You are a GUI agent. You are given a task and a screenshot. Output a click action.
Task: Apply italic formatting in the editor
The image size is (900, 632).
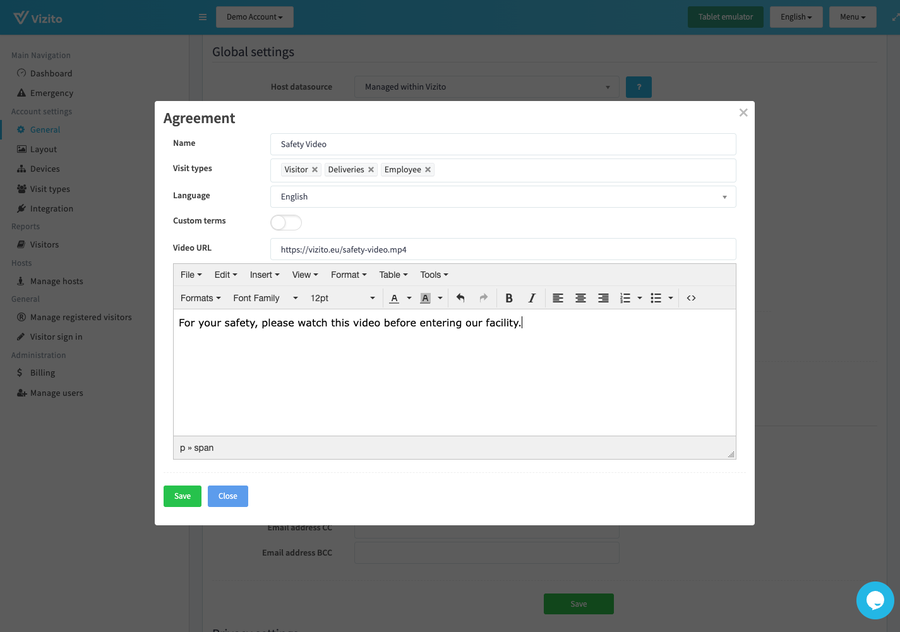pos(531,297)
